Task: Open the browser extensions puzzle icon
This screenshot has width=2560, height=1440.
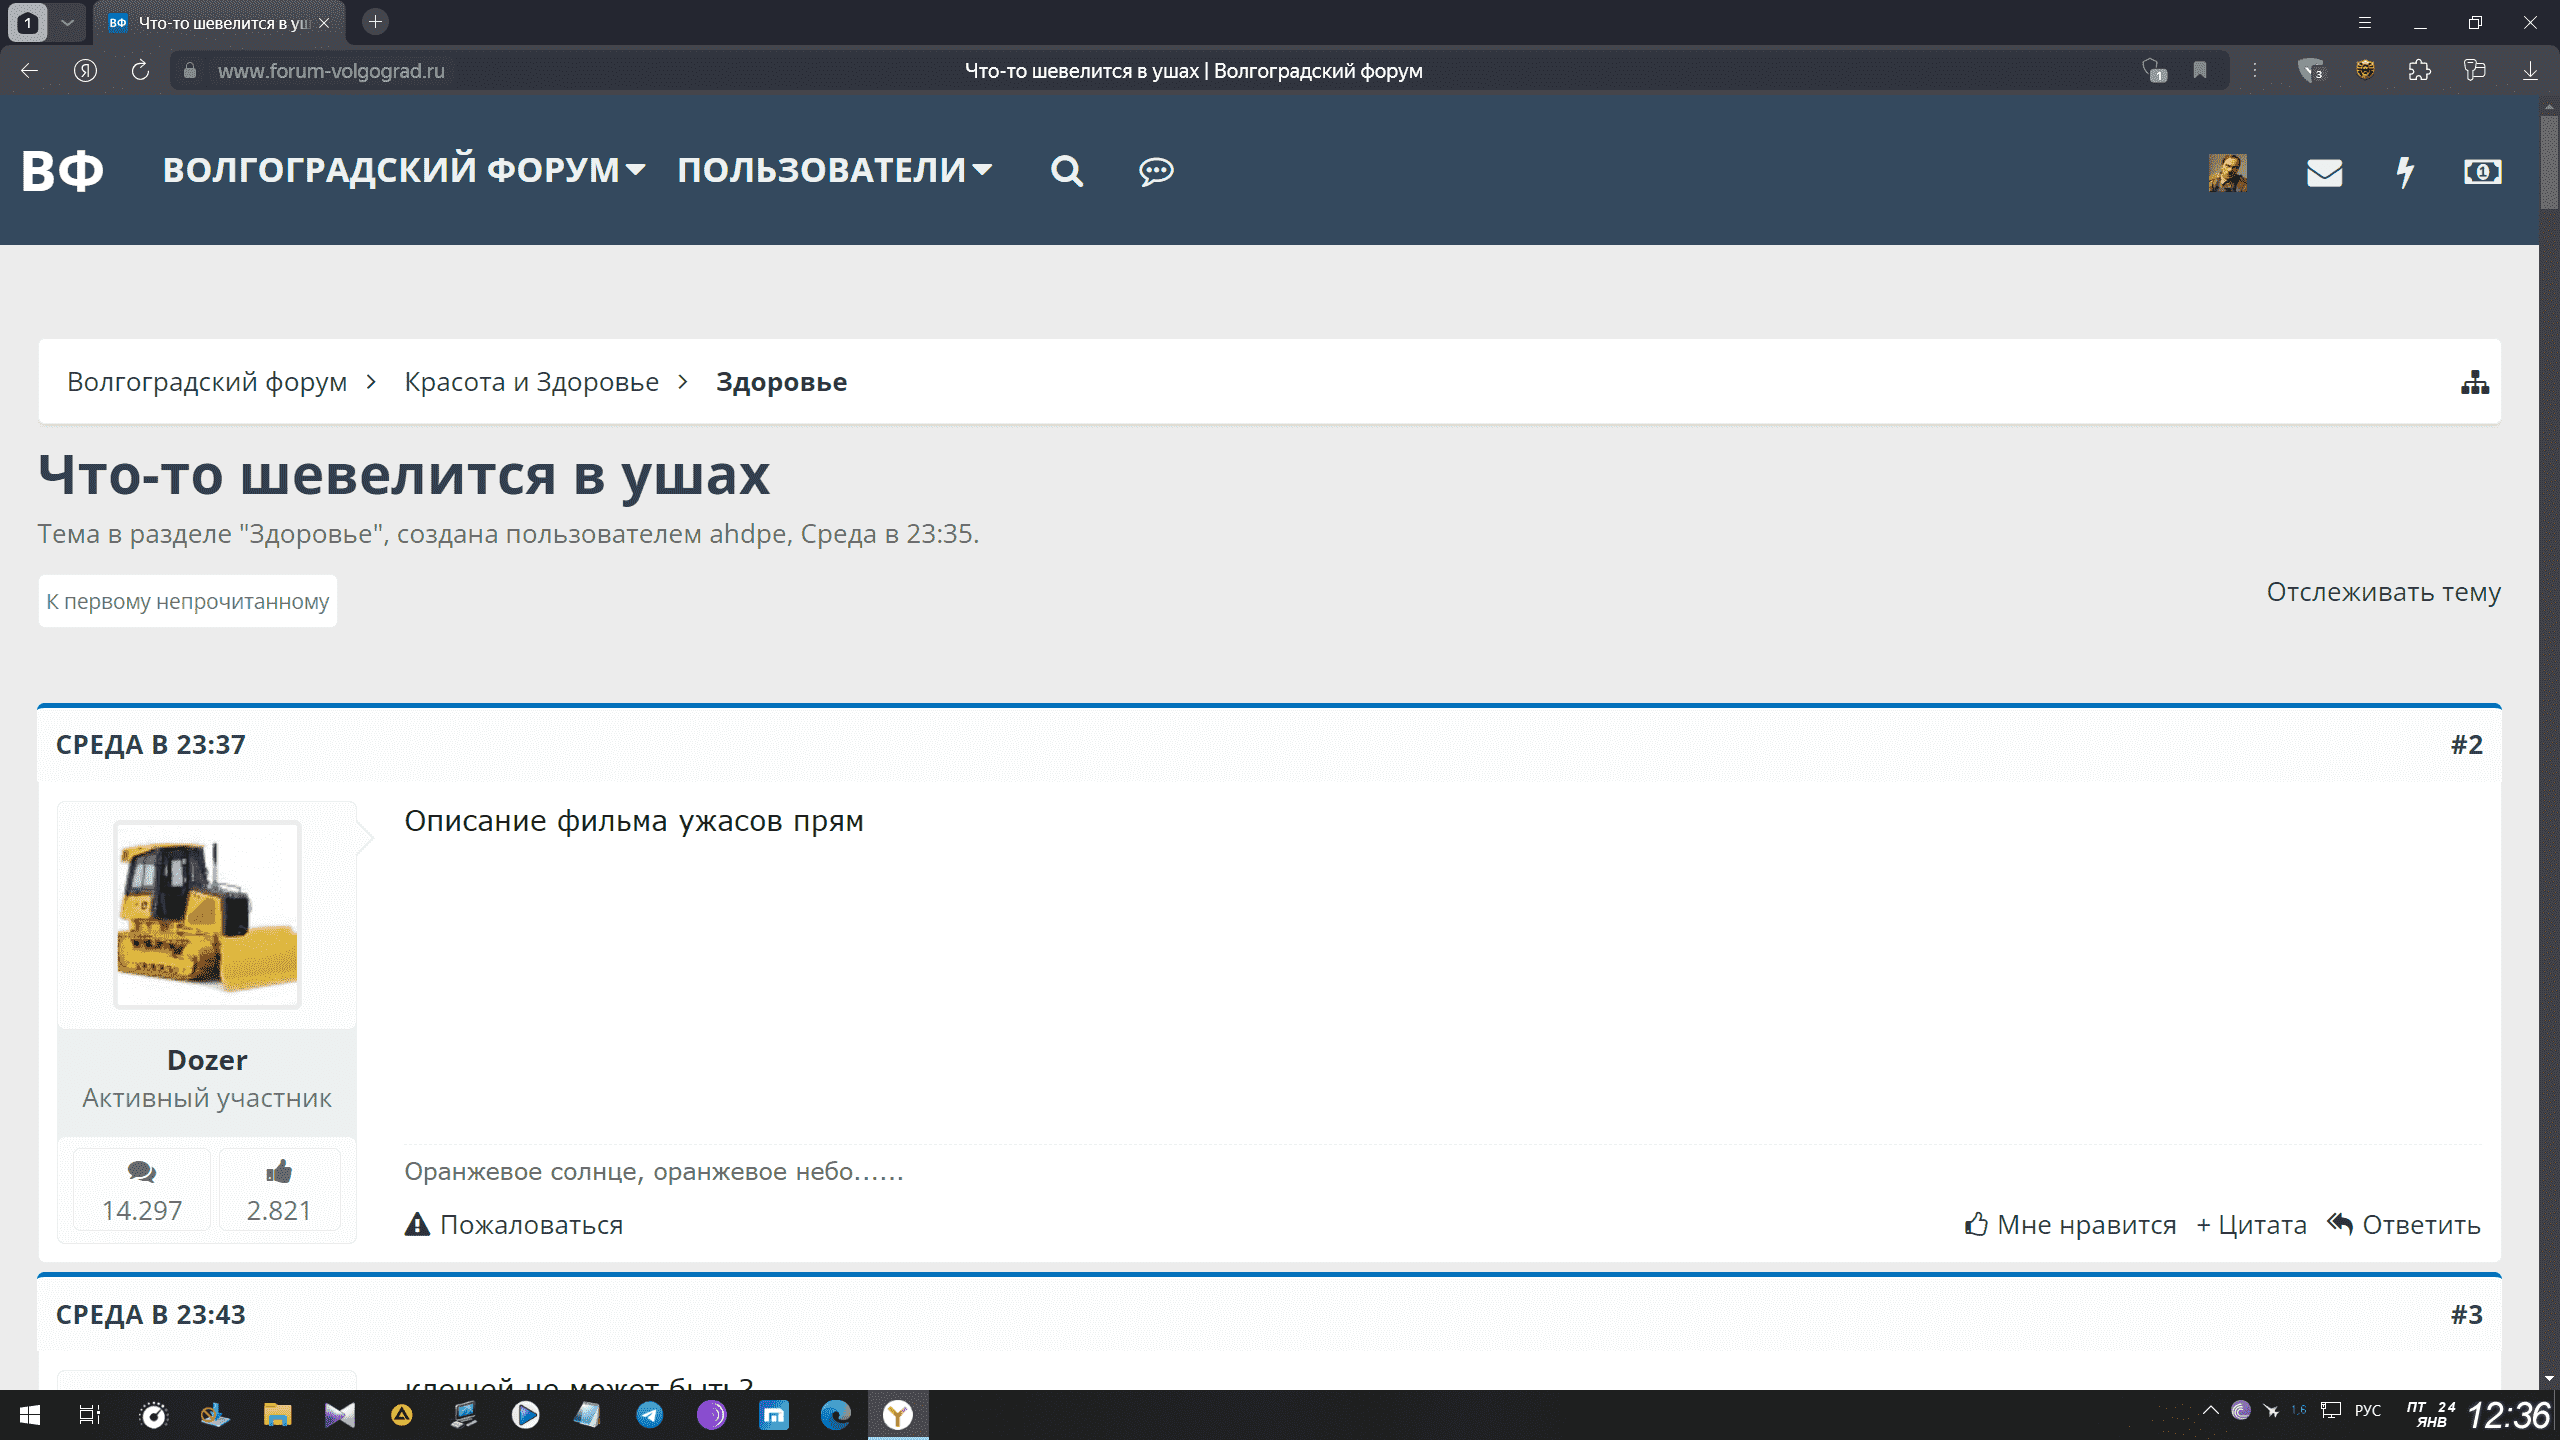Action: (x=2419, y=70)
